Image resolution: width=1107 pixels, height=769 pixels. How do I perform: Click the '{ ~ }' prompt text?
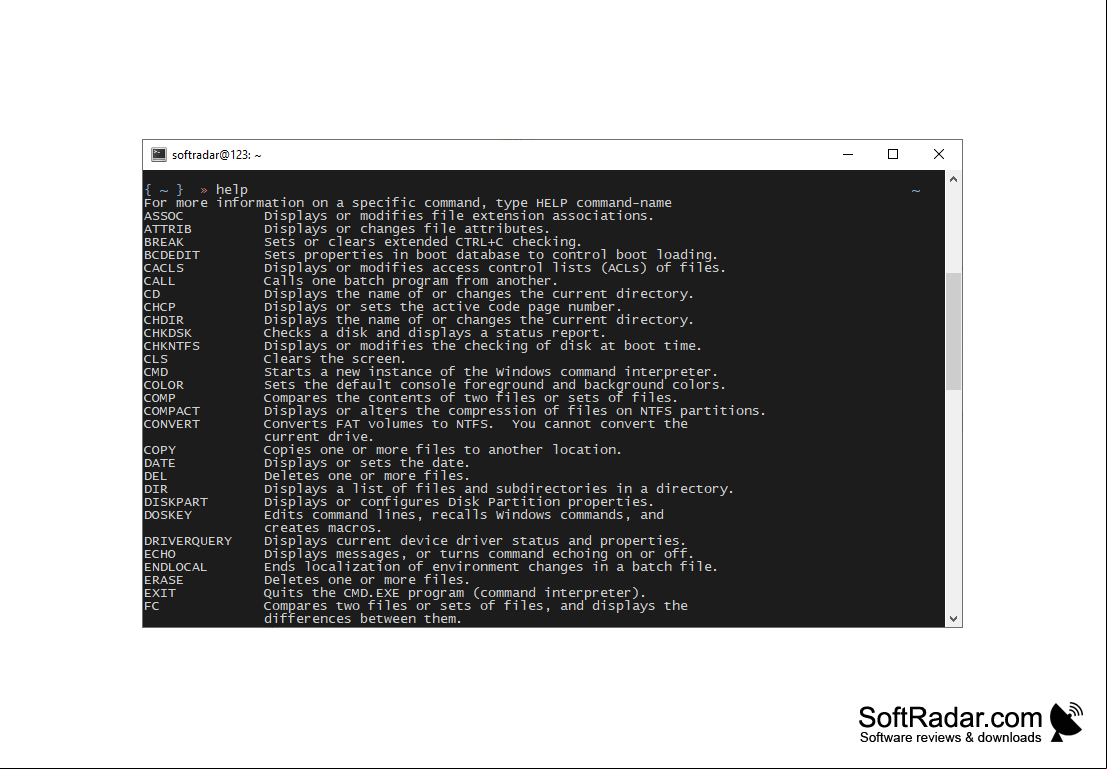click(x=164, y=189)
